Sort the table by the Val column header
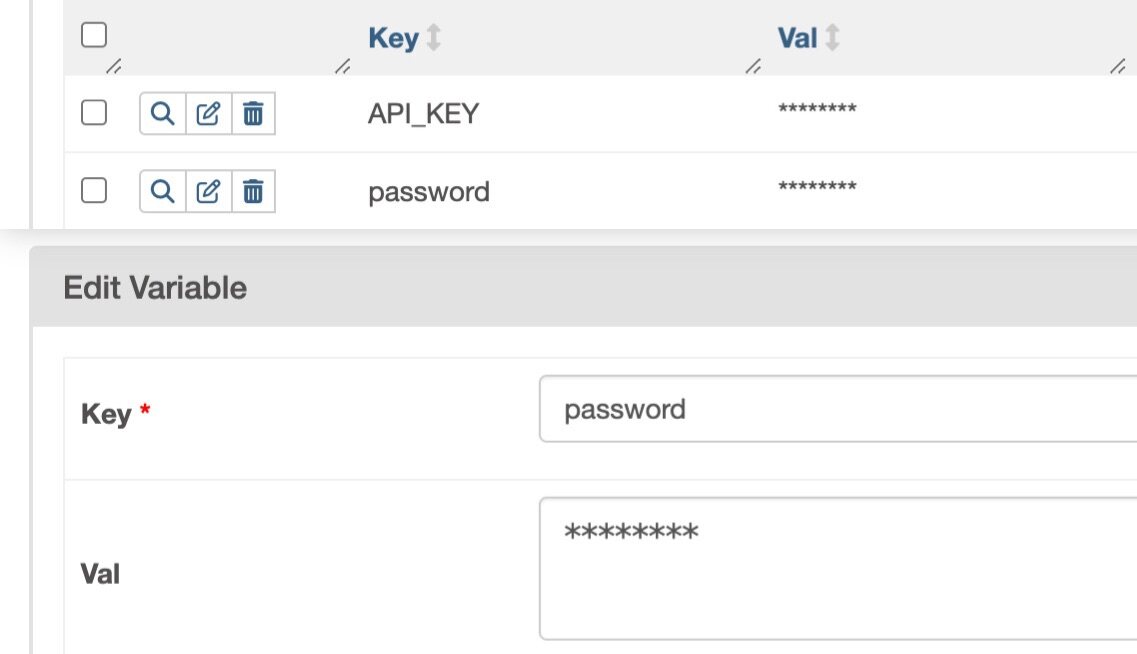Viewport: 1137px width, 654px height. [797, 39]
